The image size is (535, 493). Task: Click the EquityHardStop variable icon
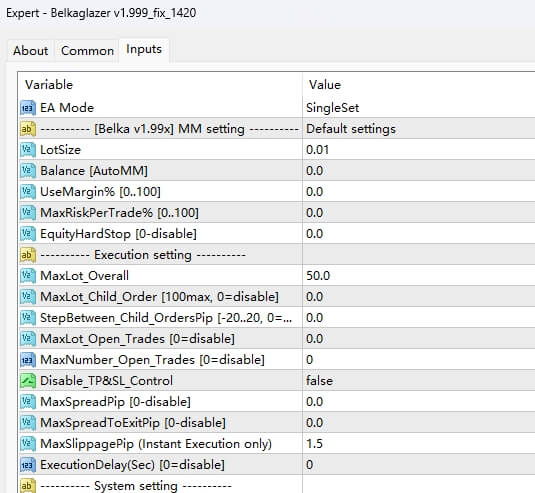(x=28, y=234)
